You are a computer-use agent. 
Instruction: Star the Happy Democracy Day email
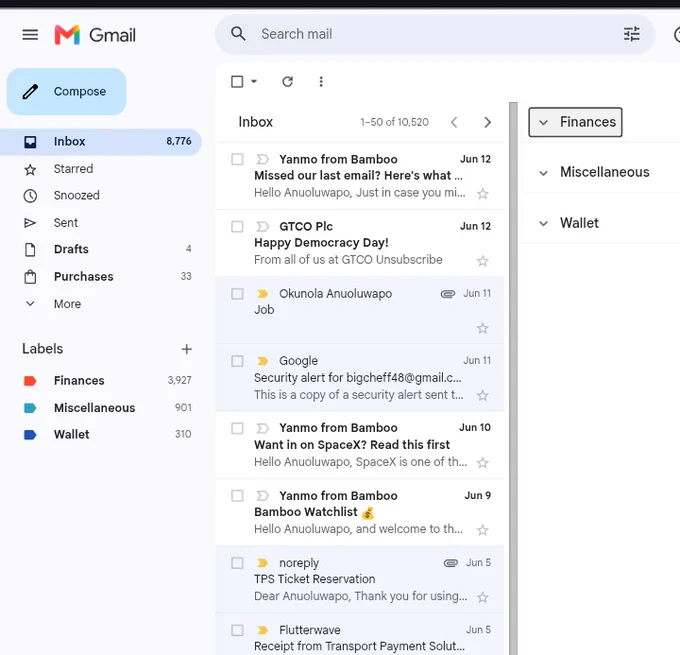[483, 261]
